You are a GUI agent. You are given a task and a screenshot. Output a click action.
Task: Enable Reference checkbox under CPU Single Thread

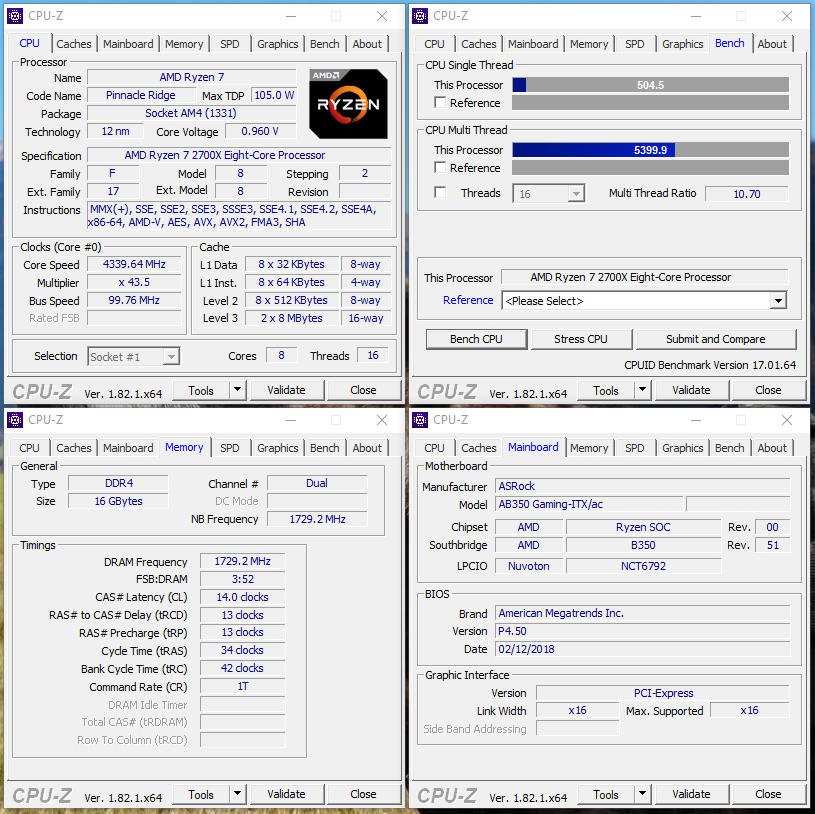tap(440, 102)
